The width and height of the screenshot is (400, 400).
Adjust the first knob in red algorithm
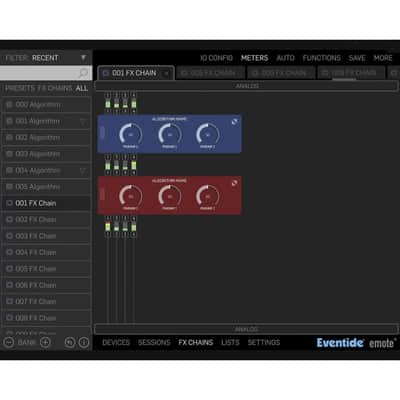(131, 197)
